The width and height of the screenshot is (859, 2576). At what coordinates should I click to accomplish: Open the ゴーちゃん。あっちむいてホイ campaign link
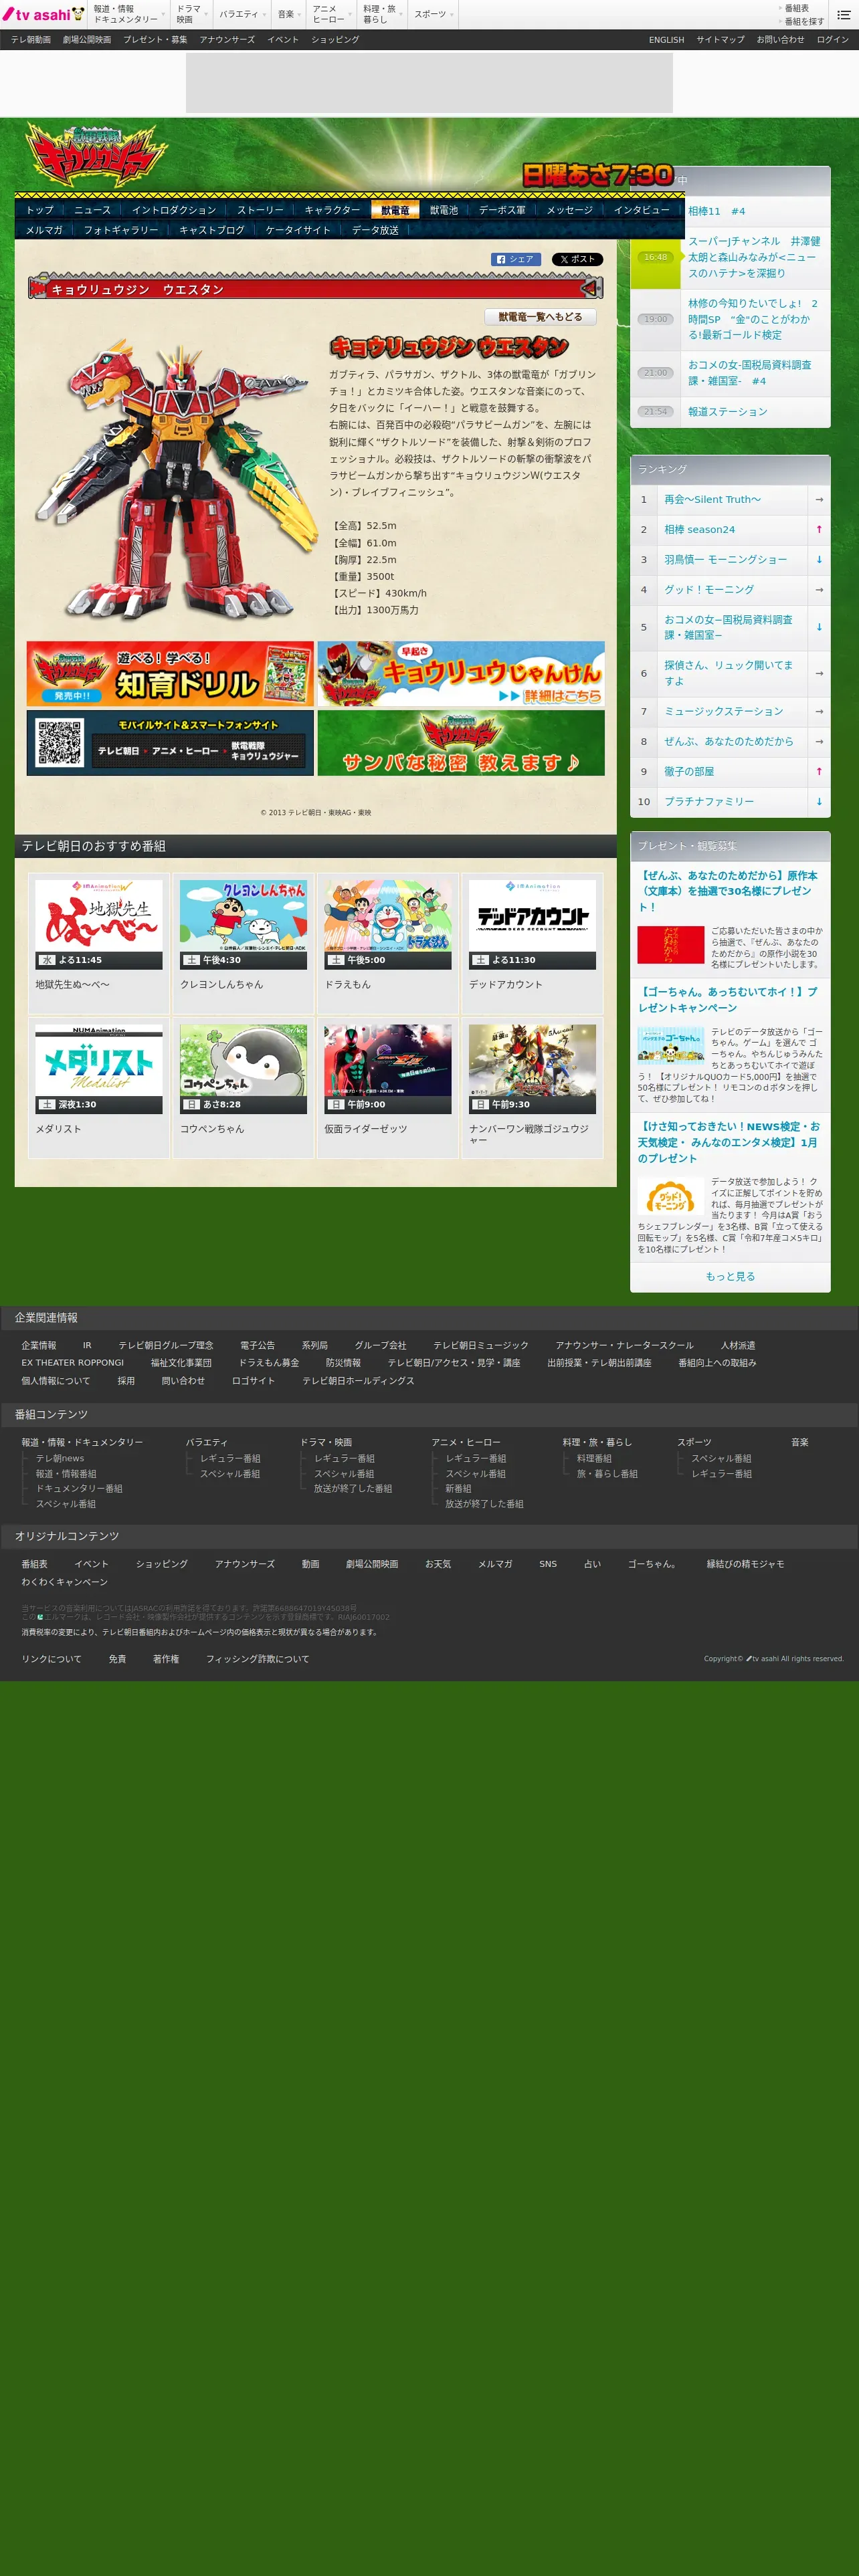(727, 1000)
